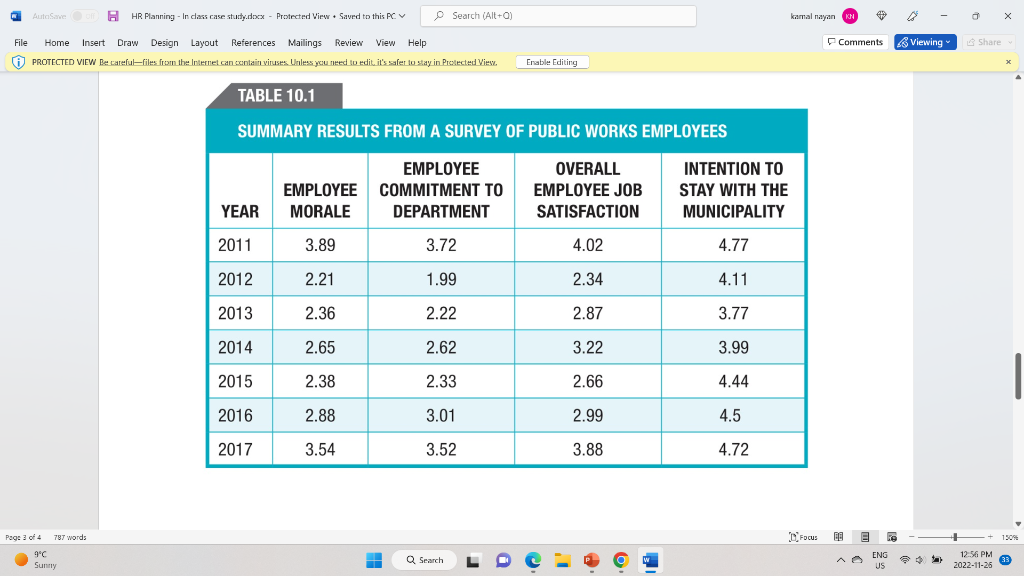This screenshot has height=576, width=1024.
Task: Click the zoom out minus button
Action: pos(912,537)
